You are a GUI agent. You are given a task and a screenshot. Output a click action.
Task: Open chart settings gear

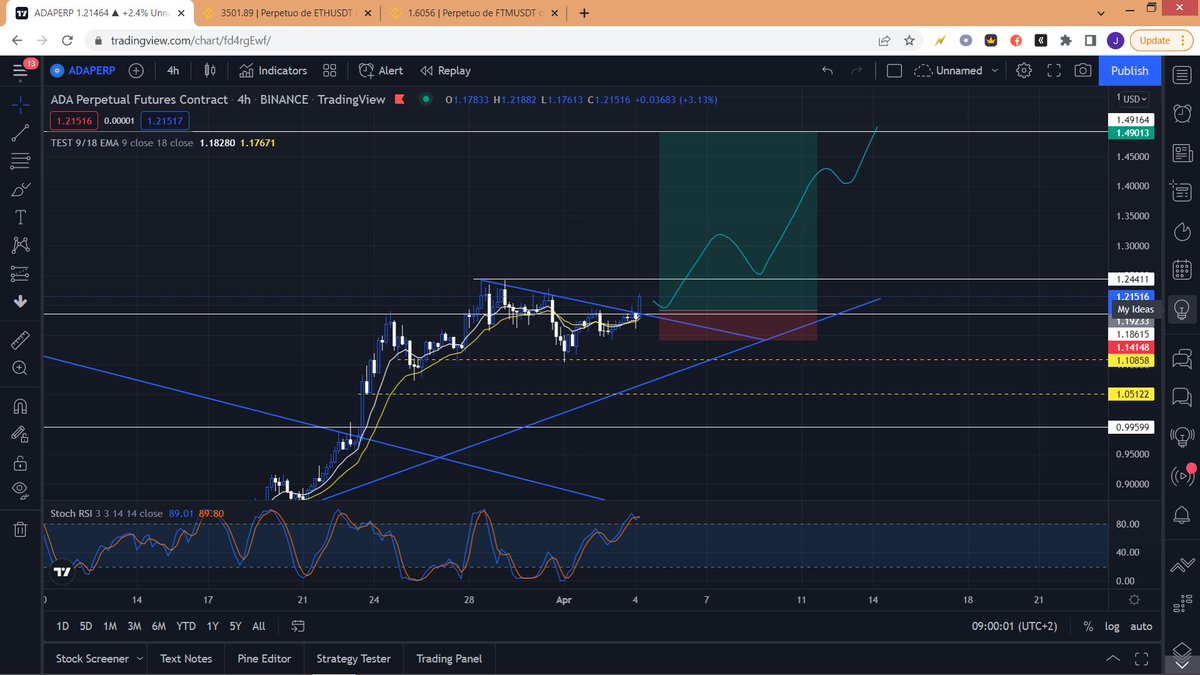tap(1024, 71)
